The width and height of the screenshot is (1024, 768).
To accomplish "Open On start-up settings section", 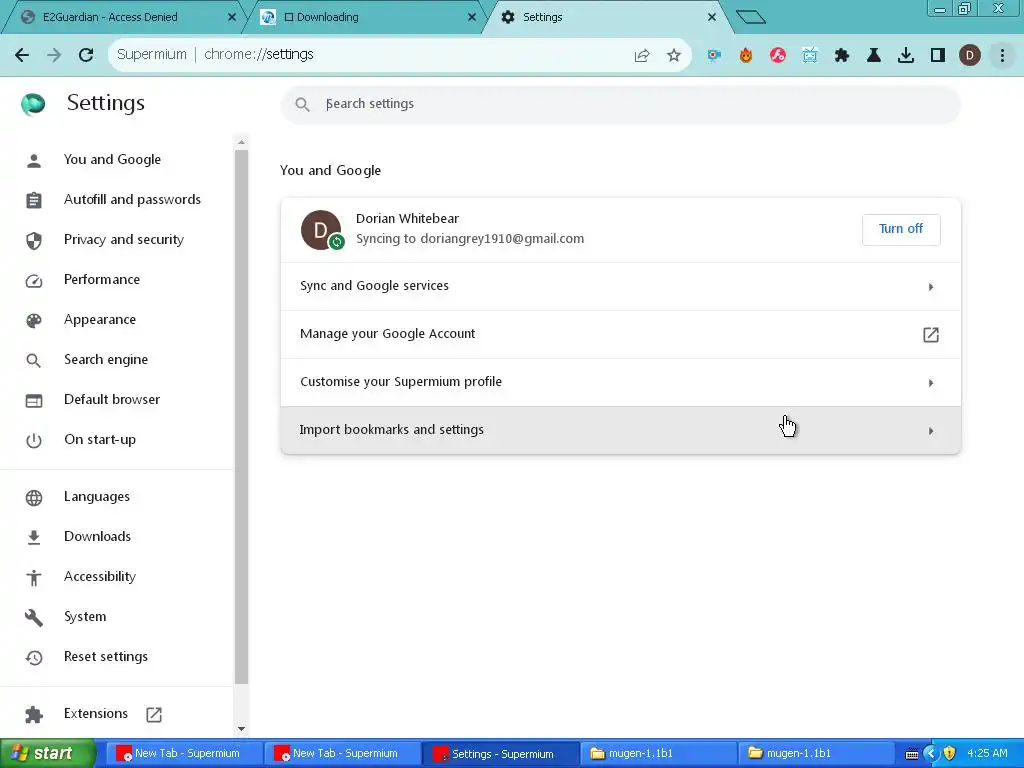I will [x=100, y=440].
